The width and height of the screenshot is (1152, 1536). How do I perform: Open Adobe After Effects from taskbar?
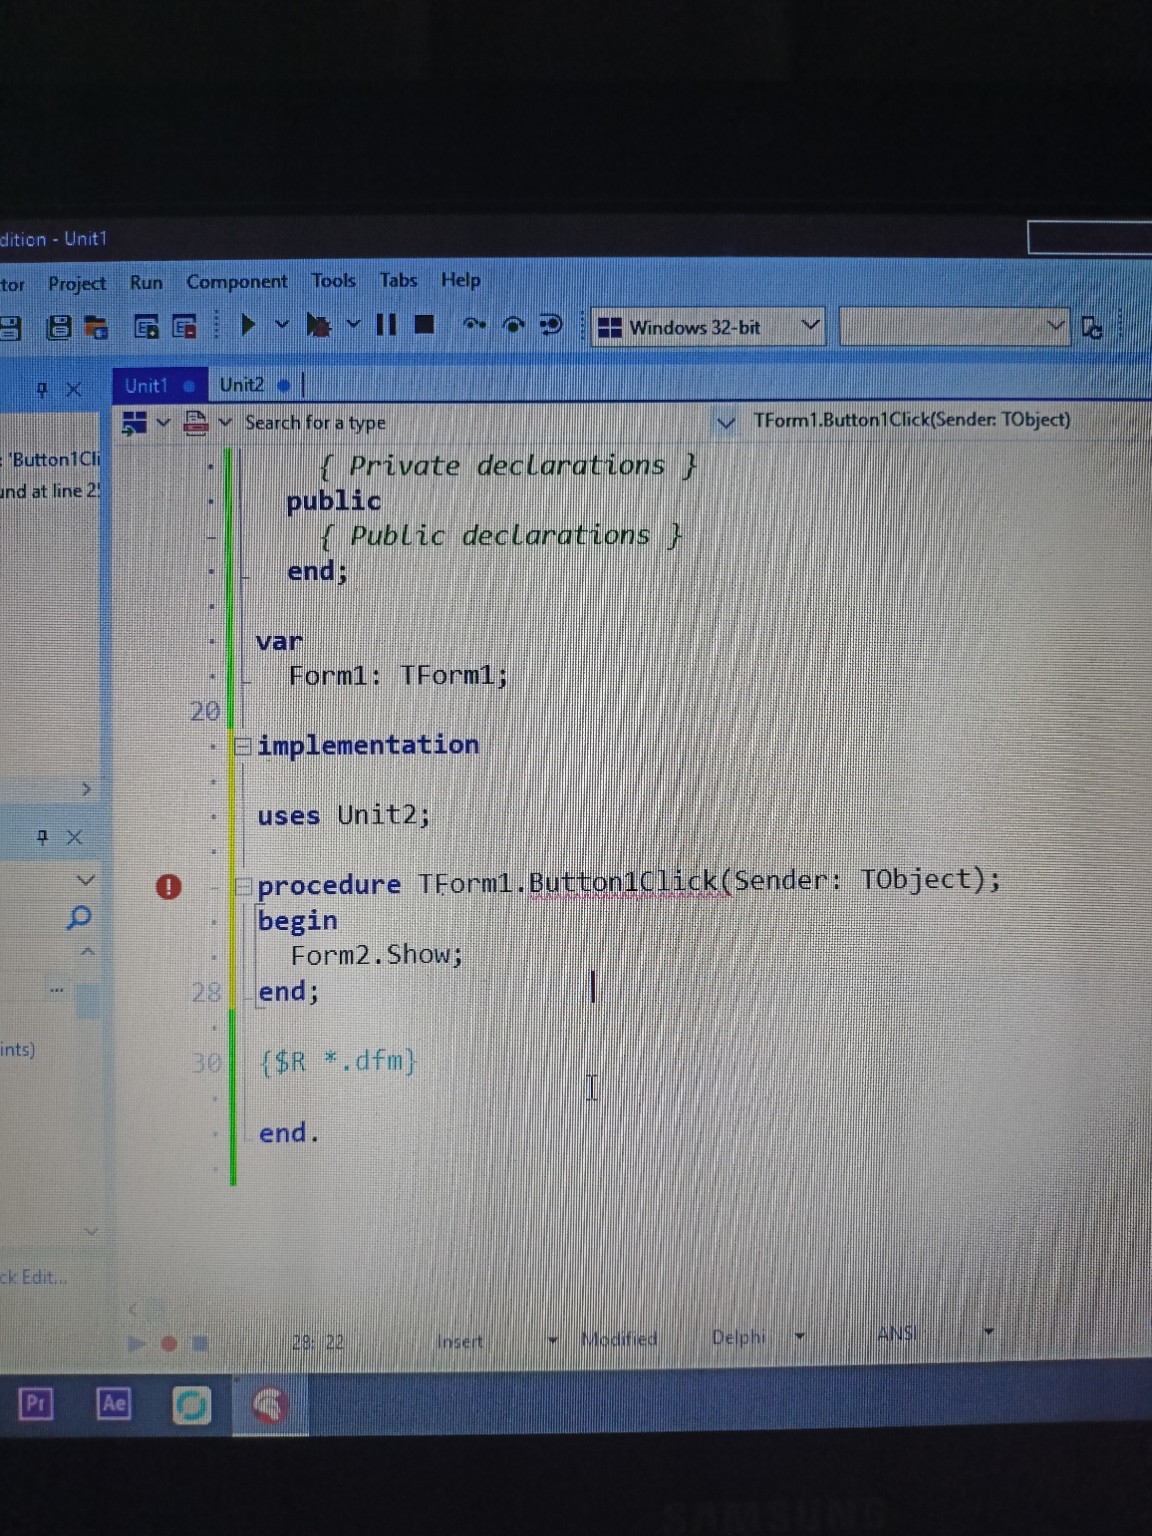tap(114, 1404)
